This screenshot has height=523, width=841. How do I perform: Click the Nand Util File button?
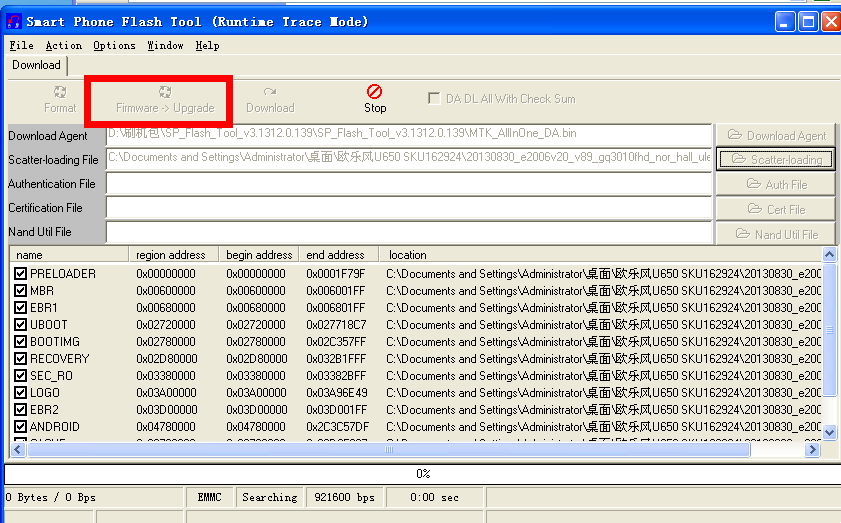[776, 234]
